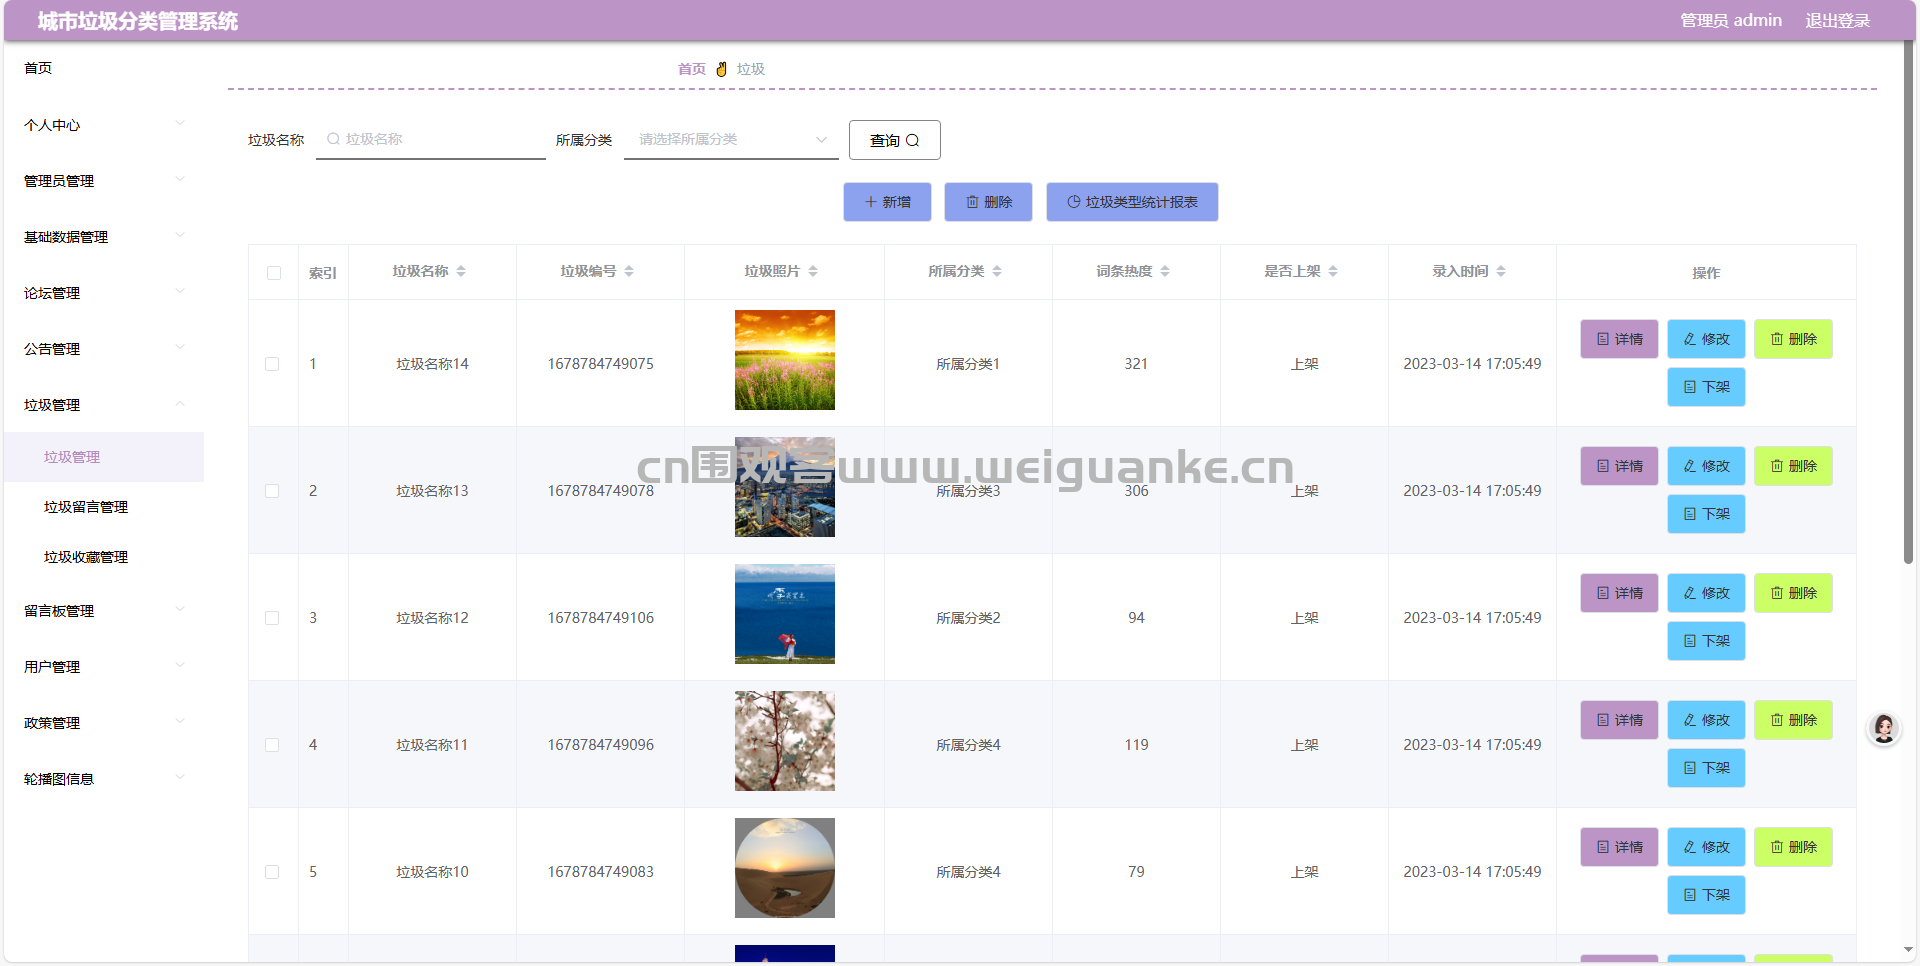Collapse the 垃圾管理 parent sidebar menu
Screen dimensions: 1920x966
tap(104, 405)
